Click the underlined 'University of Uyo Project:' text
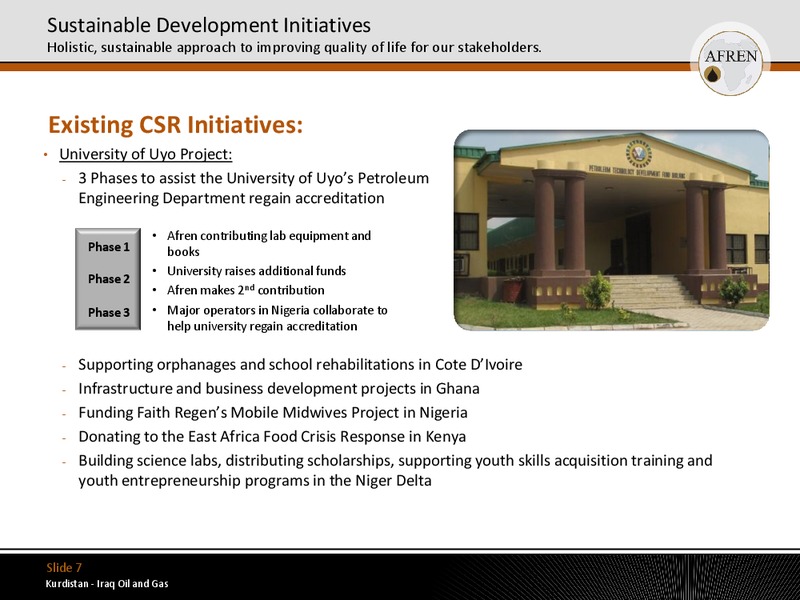The image size is (800, 600). click(145, 154)
